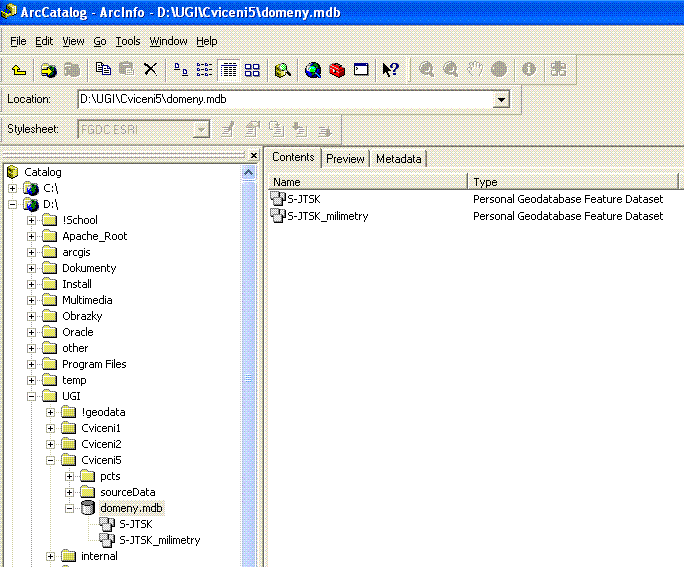The height and width of the screenshot is (567, 684).
Task: Open the Help menu
Action: pos(206,41)
